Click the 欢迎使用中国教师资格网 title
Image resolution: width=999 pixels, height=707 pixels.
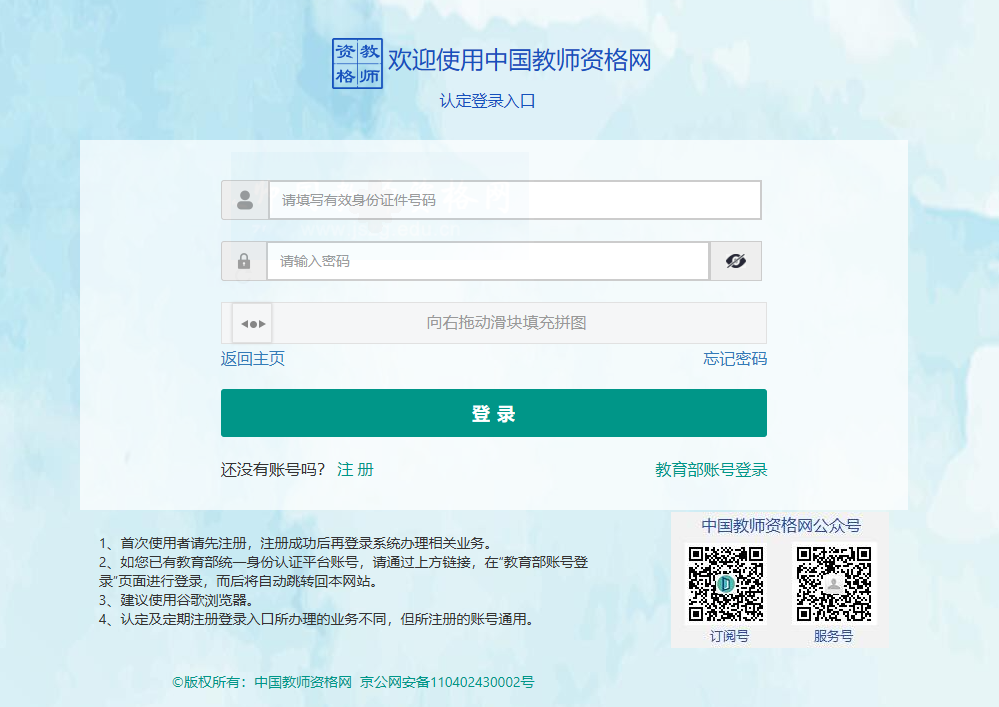[x=519, y=60]
